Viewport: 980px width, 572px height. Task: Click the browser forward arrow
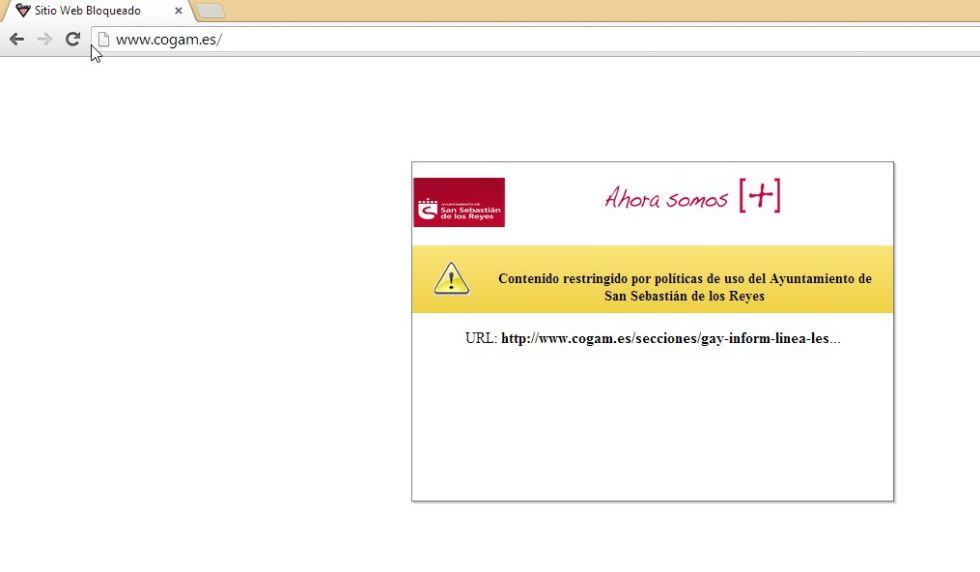44,39
